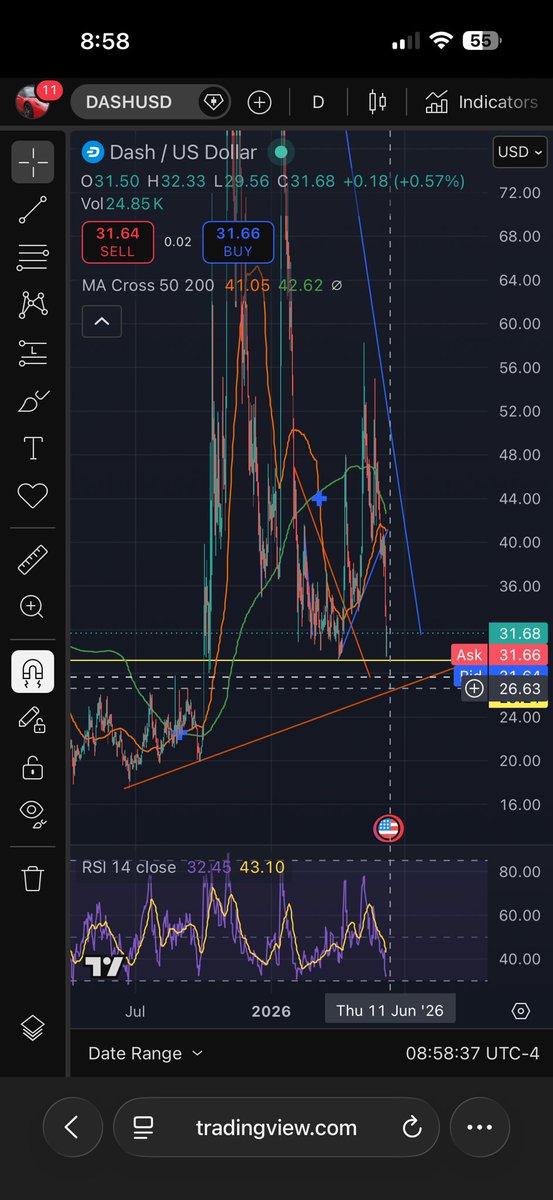Change the D chart interval
The width and height of the screenshot is (553, 1200).
[318, 102]
